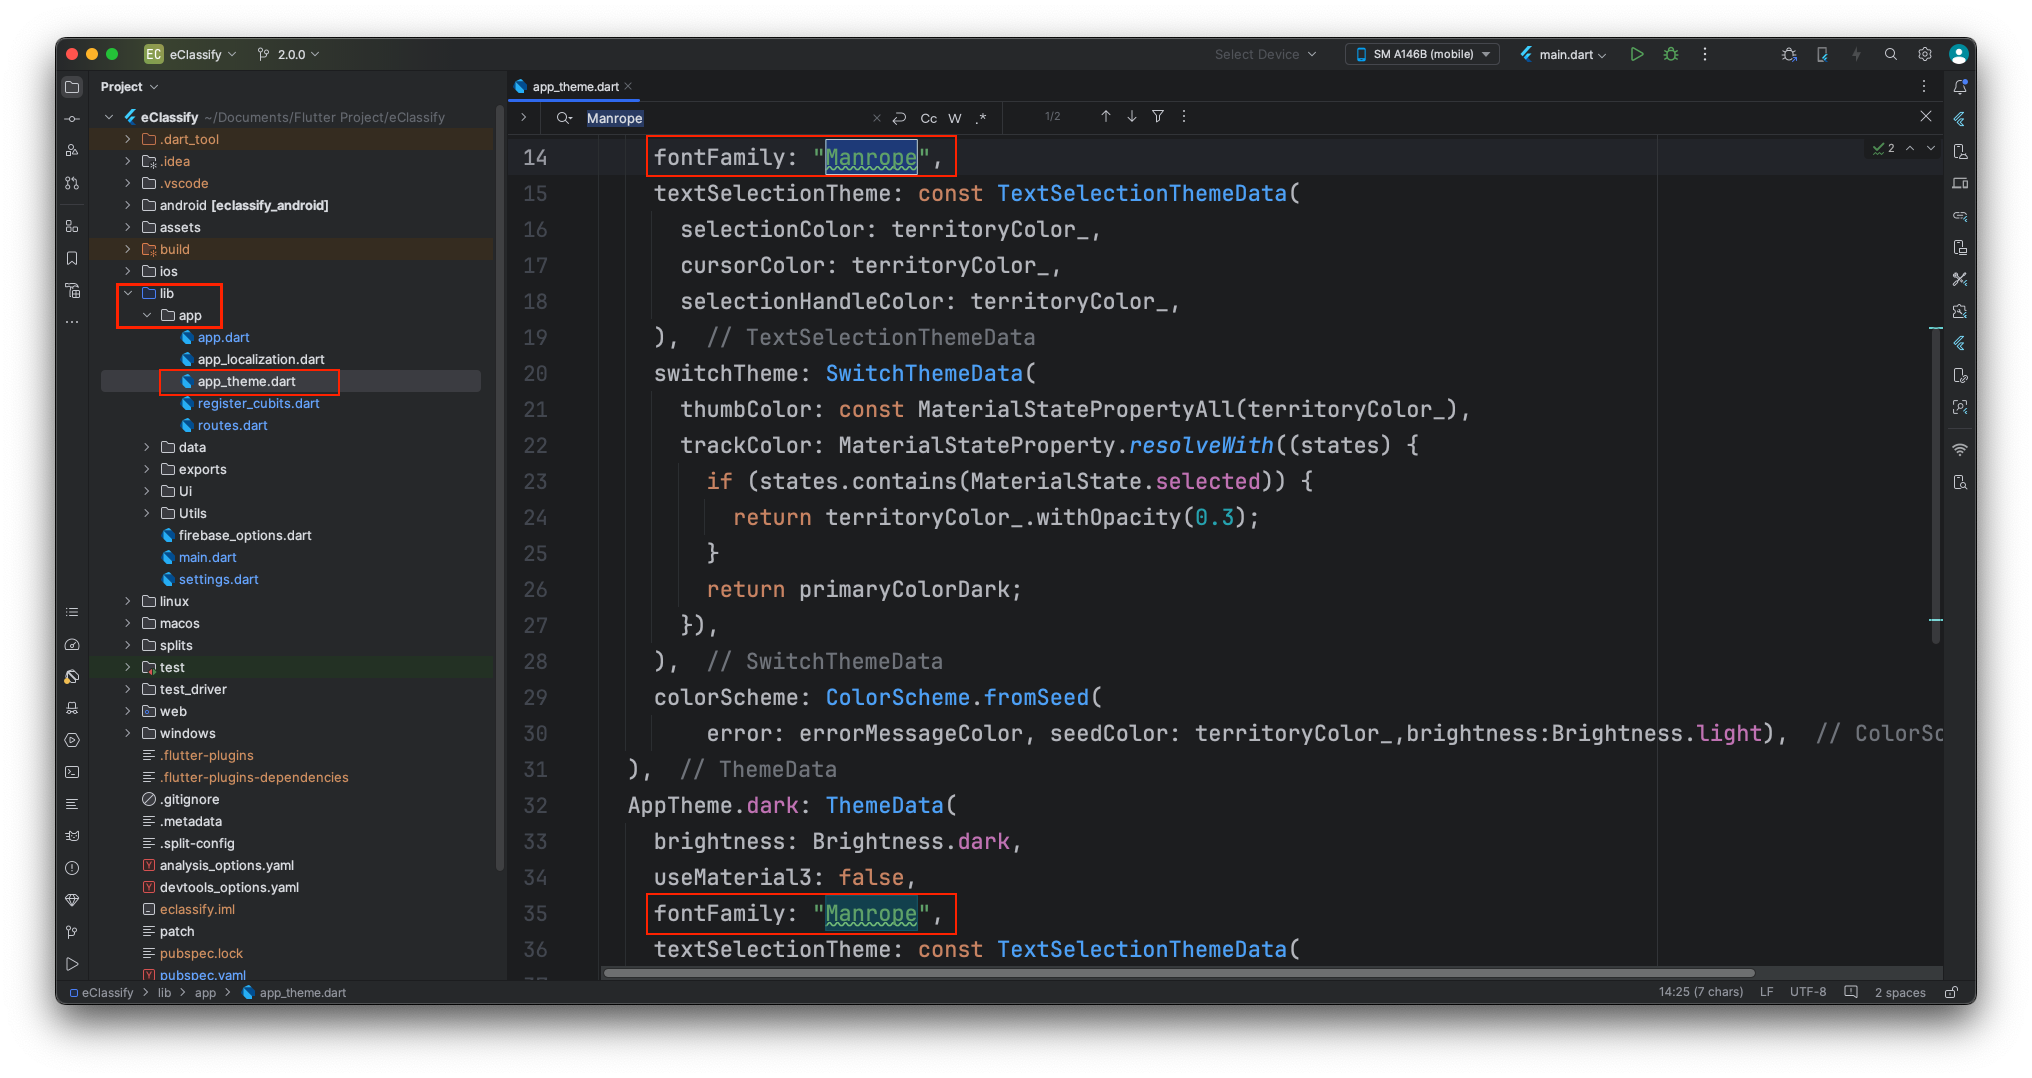Open the Notifications bell icon

1959,86
